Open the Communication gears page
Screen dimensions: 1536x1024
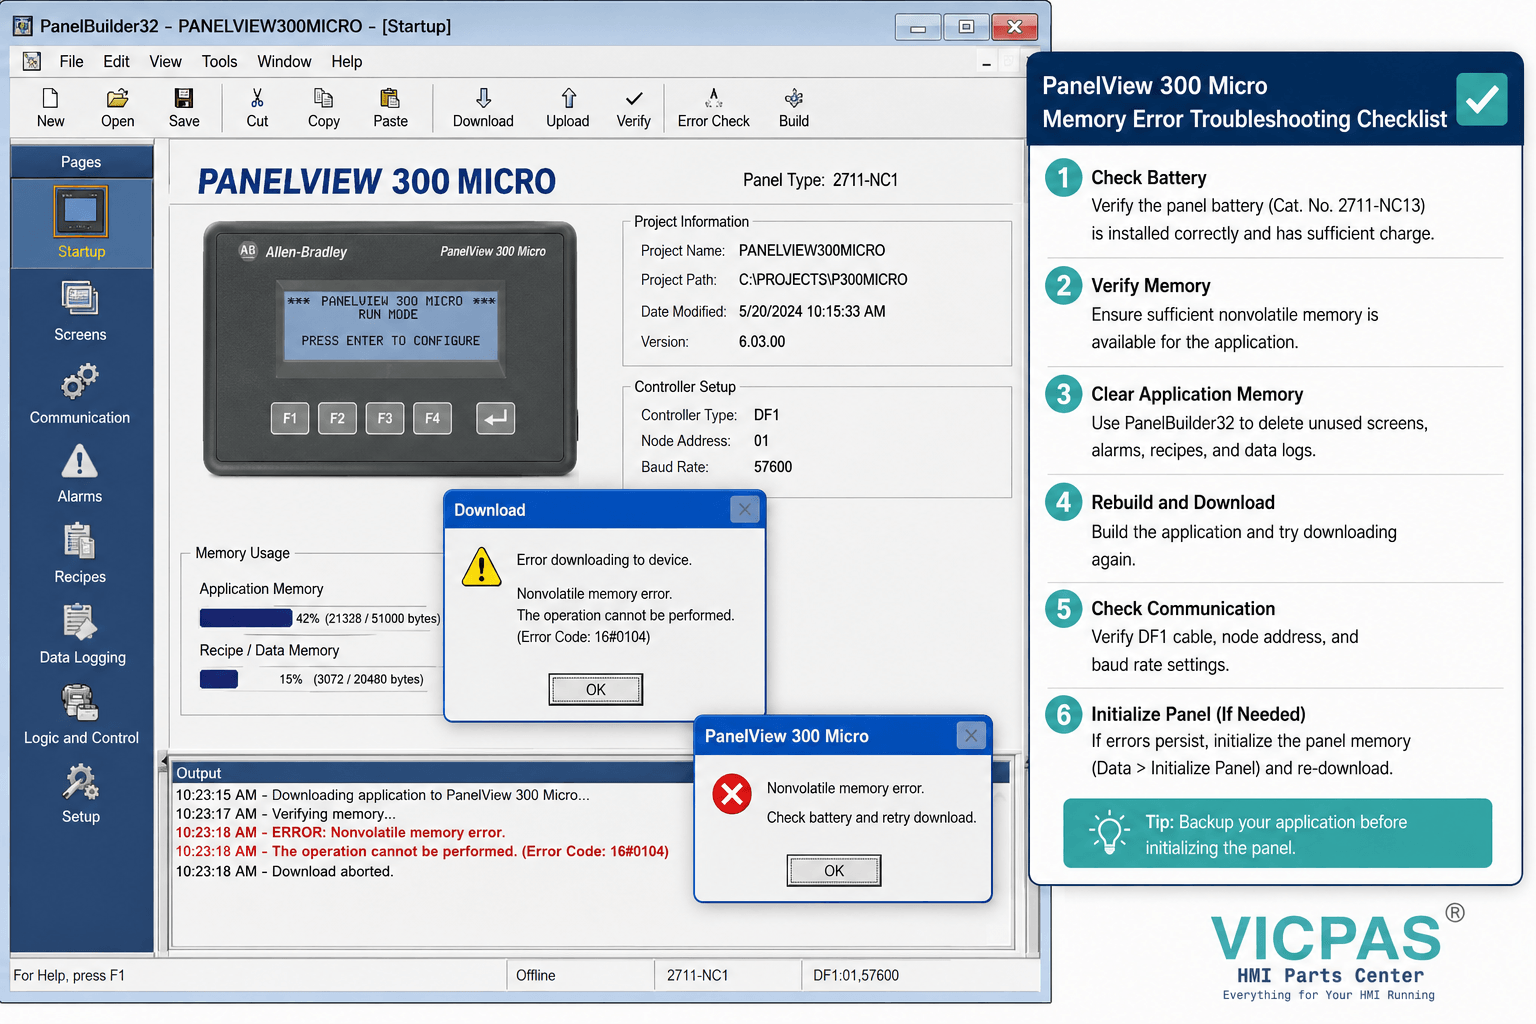[80, 394]
